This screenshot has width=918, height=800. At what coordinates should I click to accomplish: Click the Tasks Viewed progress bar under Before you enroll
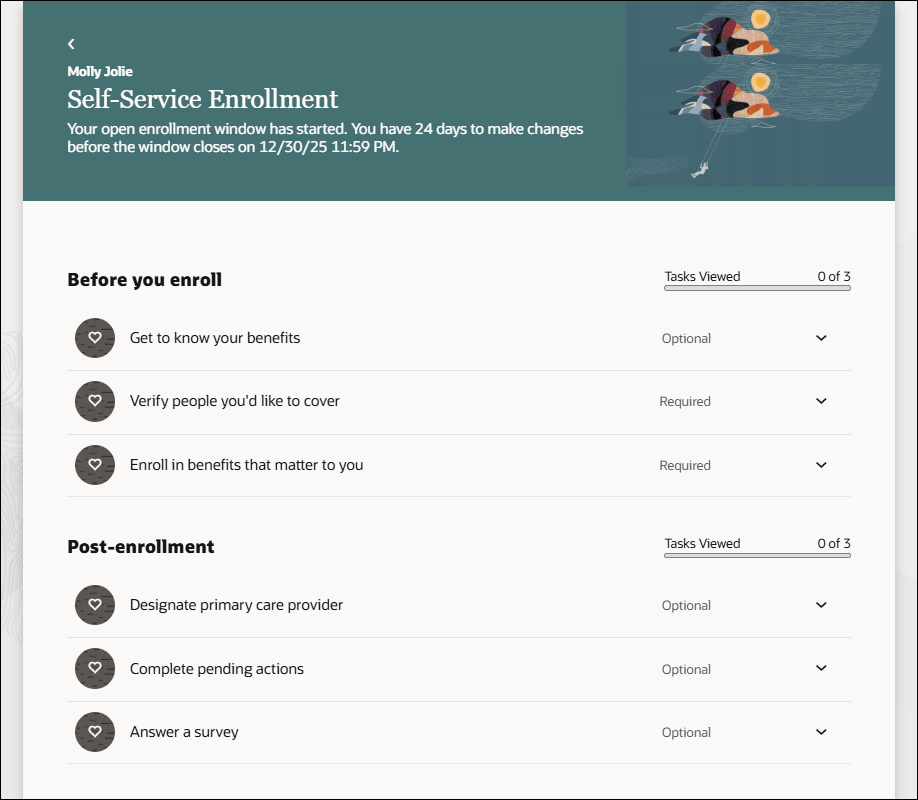756,287
